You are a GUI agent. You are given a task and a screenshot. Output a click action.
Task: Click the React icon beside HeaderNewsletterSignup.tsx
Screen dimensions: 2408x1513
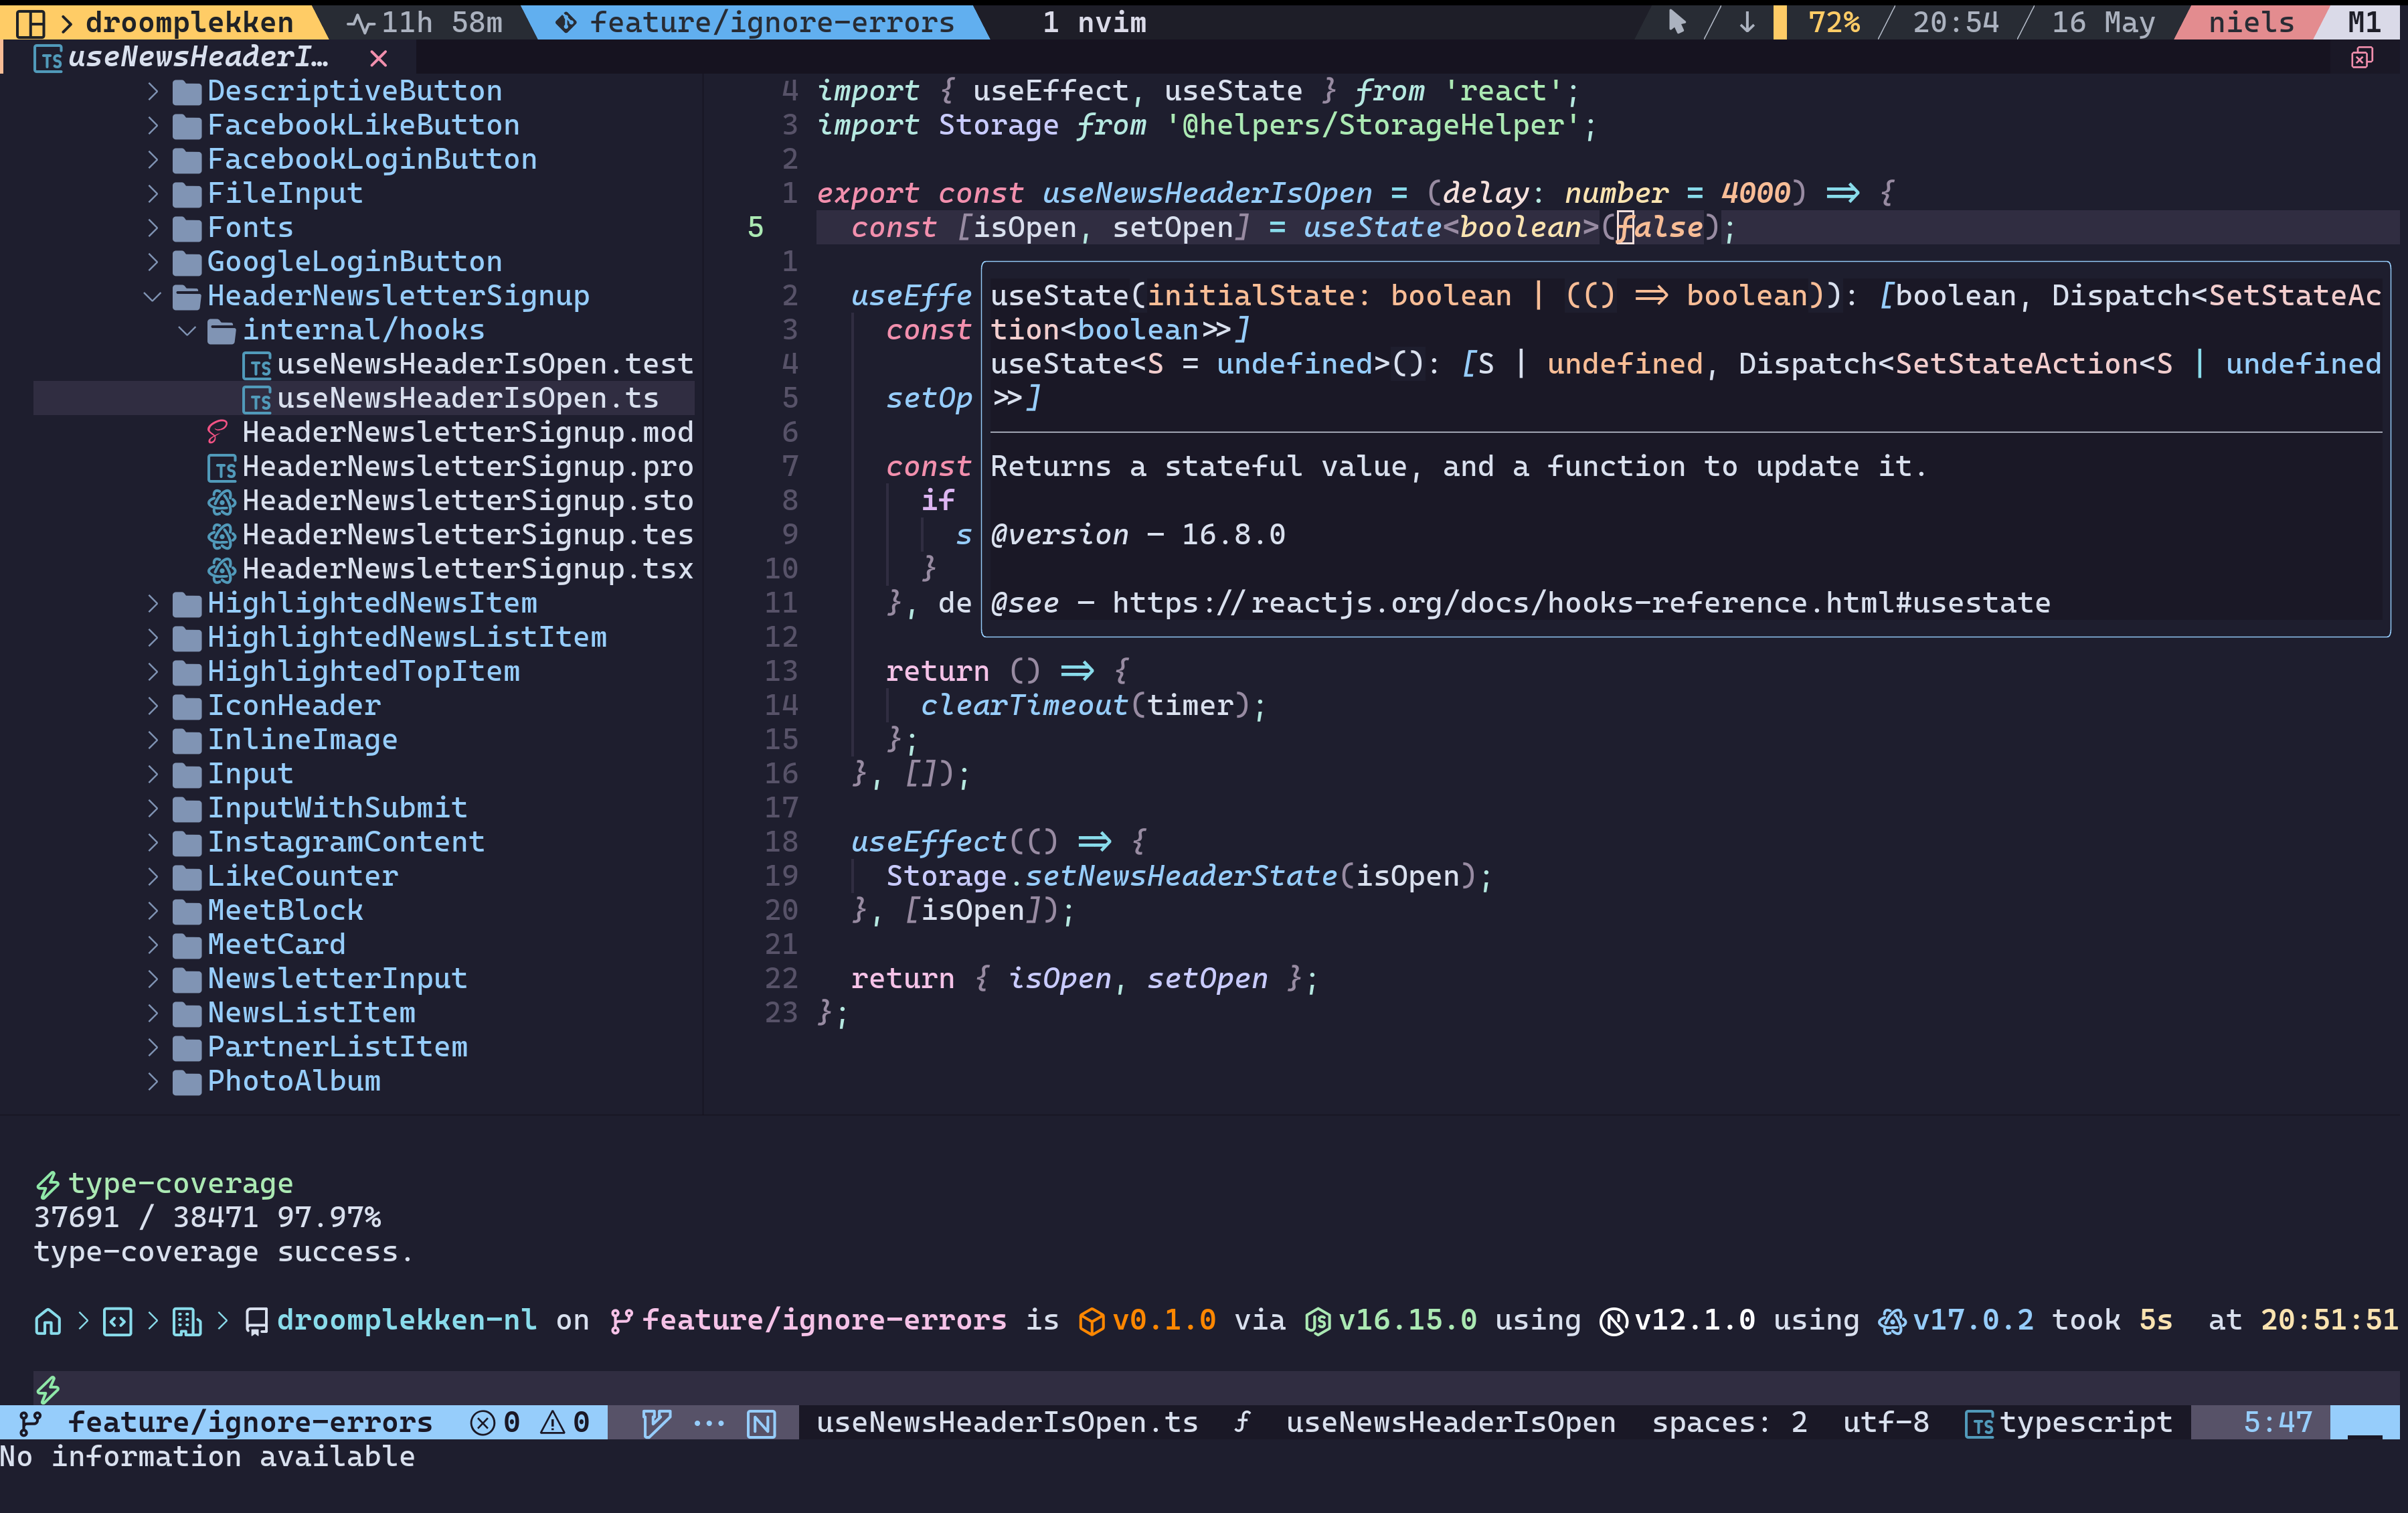coord(221,569)
